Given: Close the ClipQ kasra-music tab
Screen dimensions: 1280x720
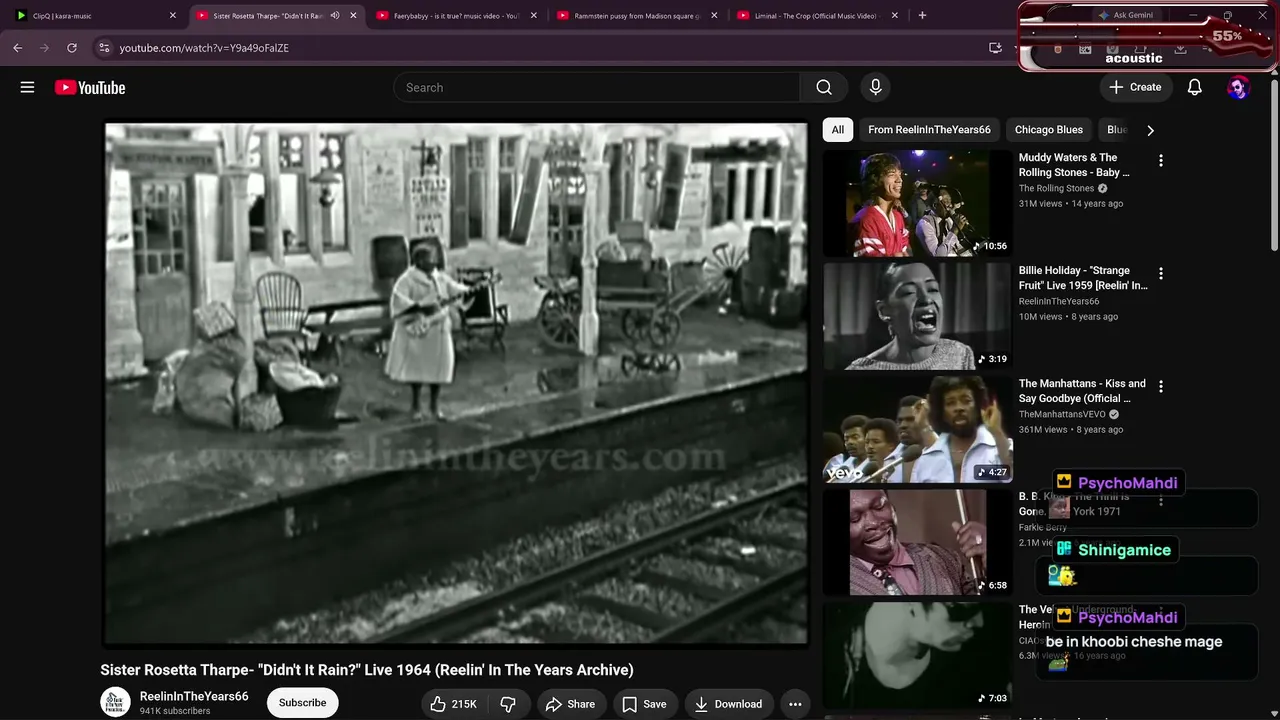Looking at the screenshot, I should tap(173, 16).
